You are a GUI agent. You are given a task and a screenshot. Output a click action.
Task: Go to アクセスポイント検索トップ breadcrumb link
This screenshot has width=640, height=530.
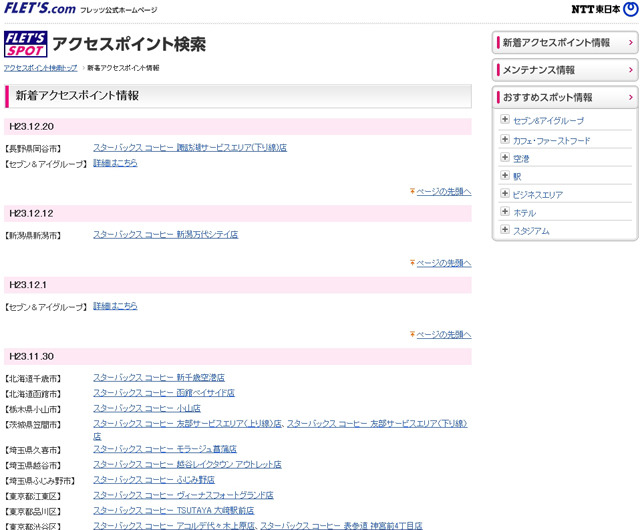pyautogui.click(x=40, y=68)
